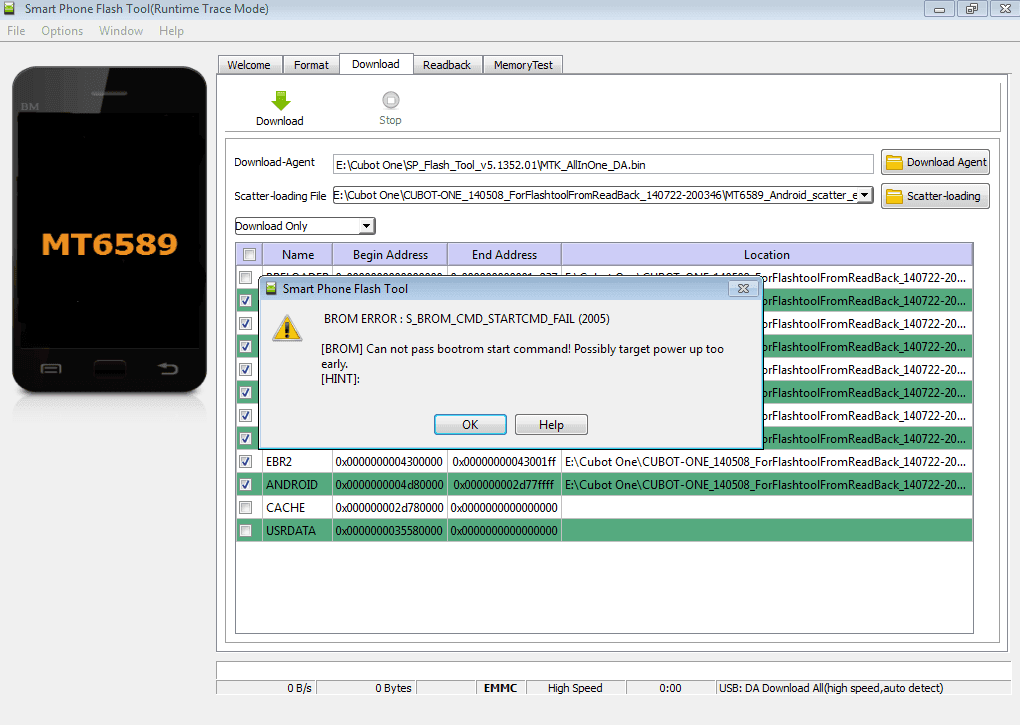Screen dimensions: 1020x725
Task: Click the Download-Agent file path field
Action: point(603,165)
